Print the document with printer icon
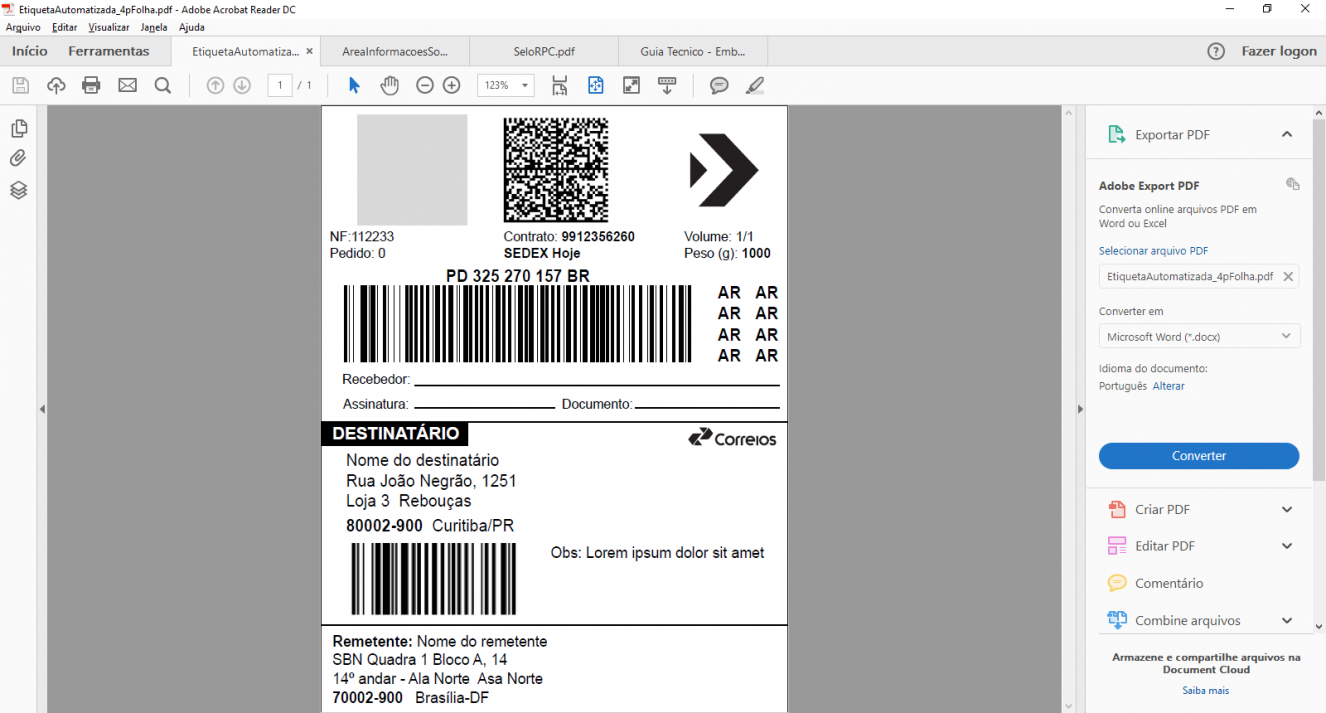The image size is (1326, 713). [92, 86]
